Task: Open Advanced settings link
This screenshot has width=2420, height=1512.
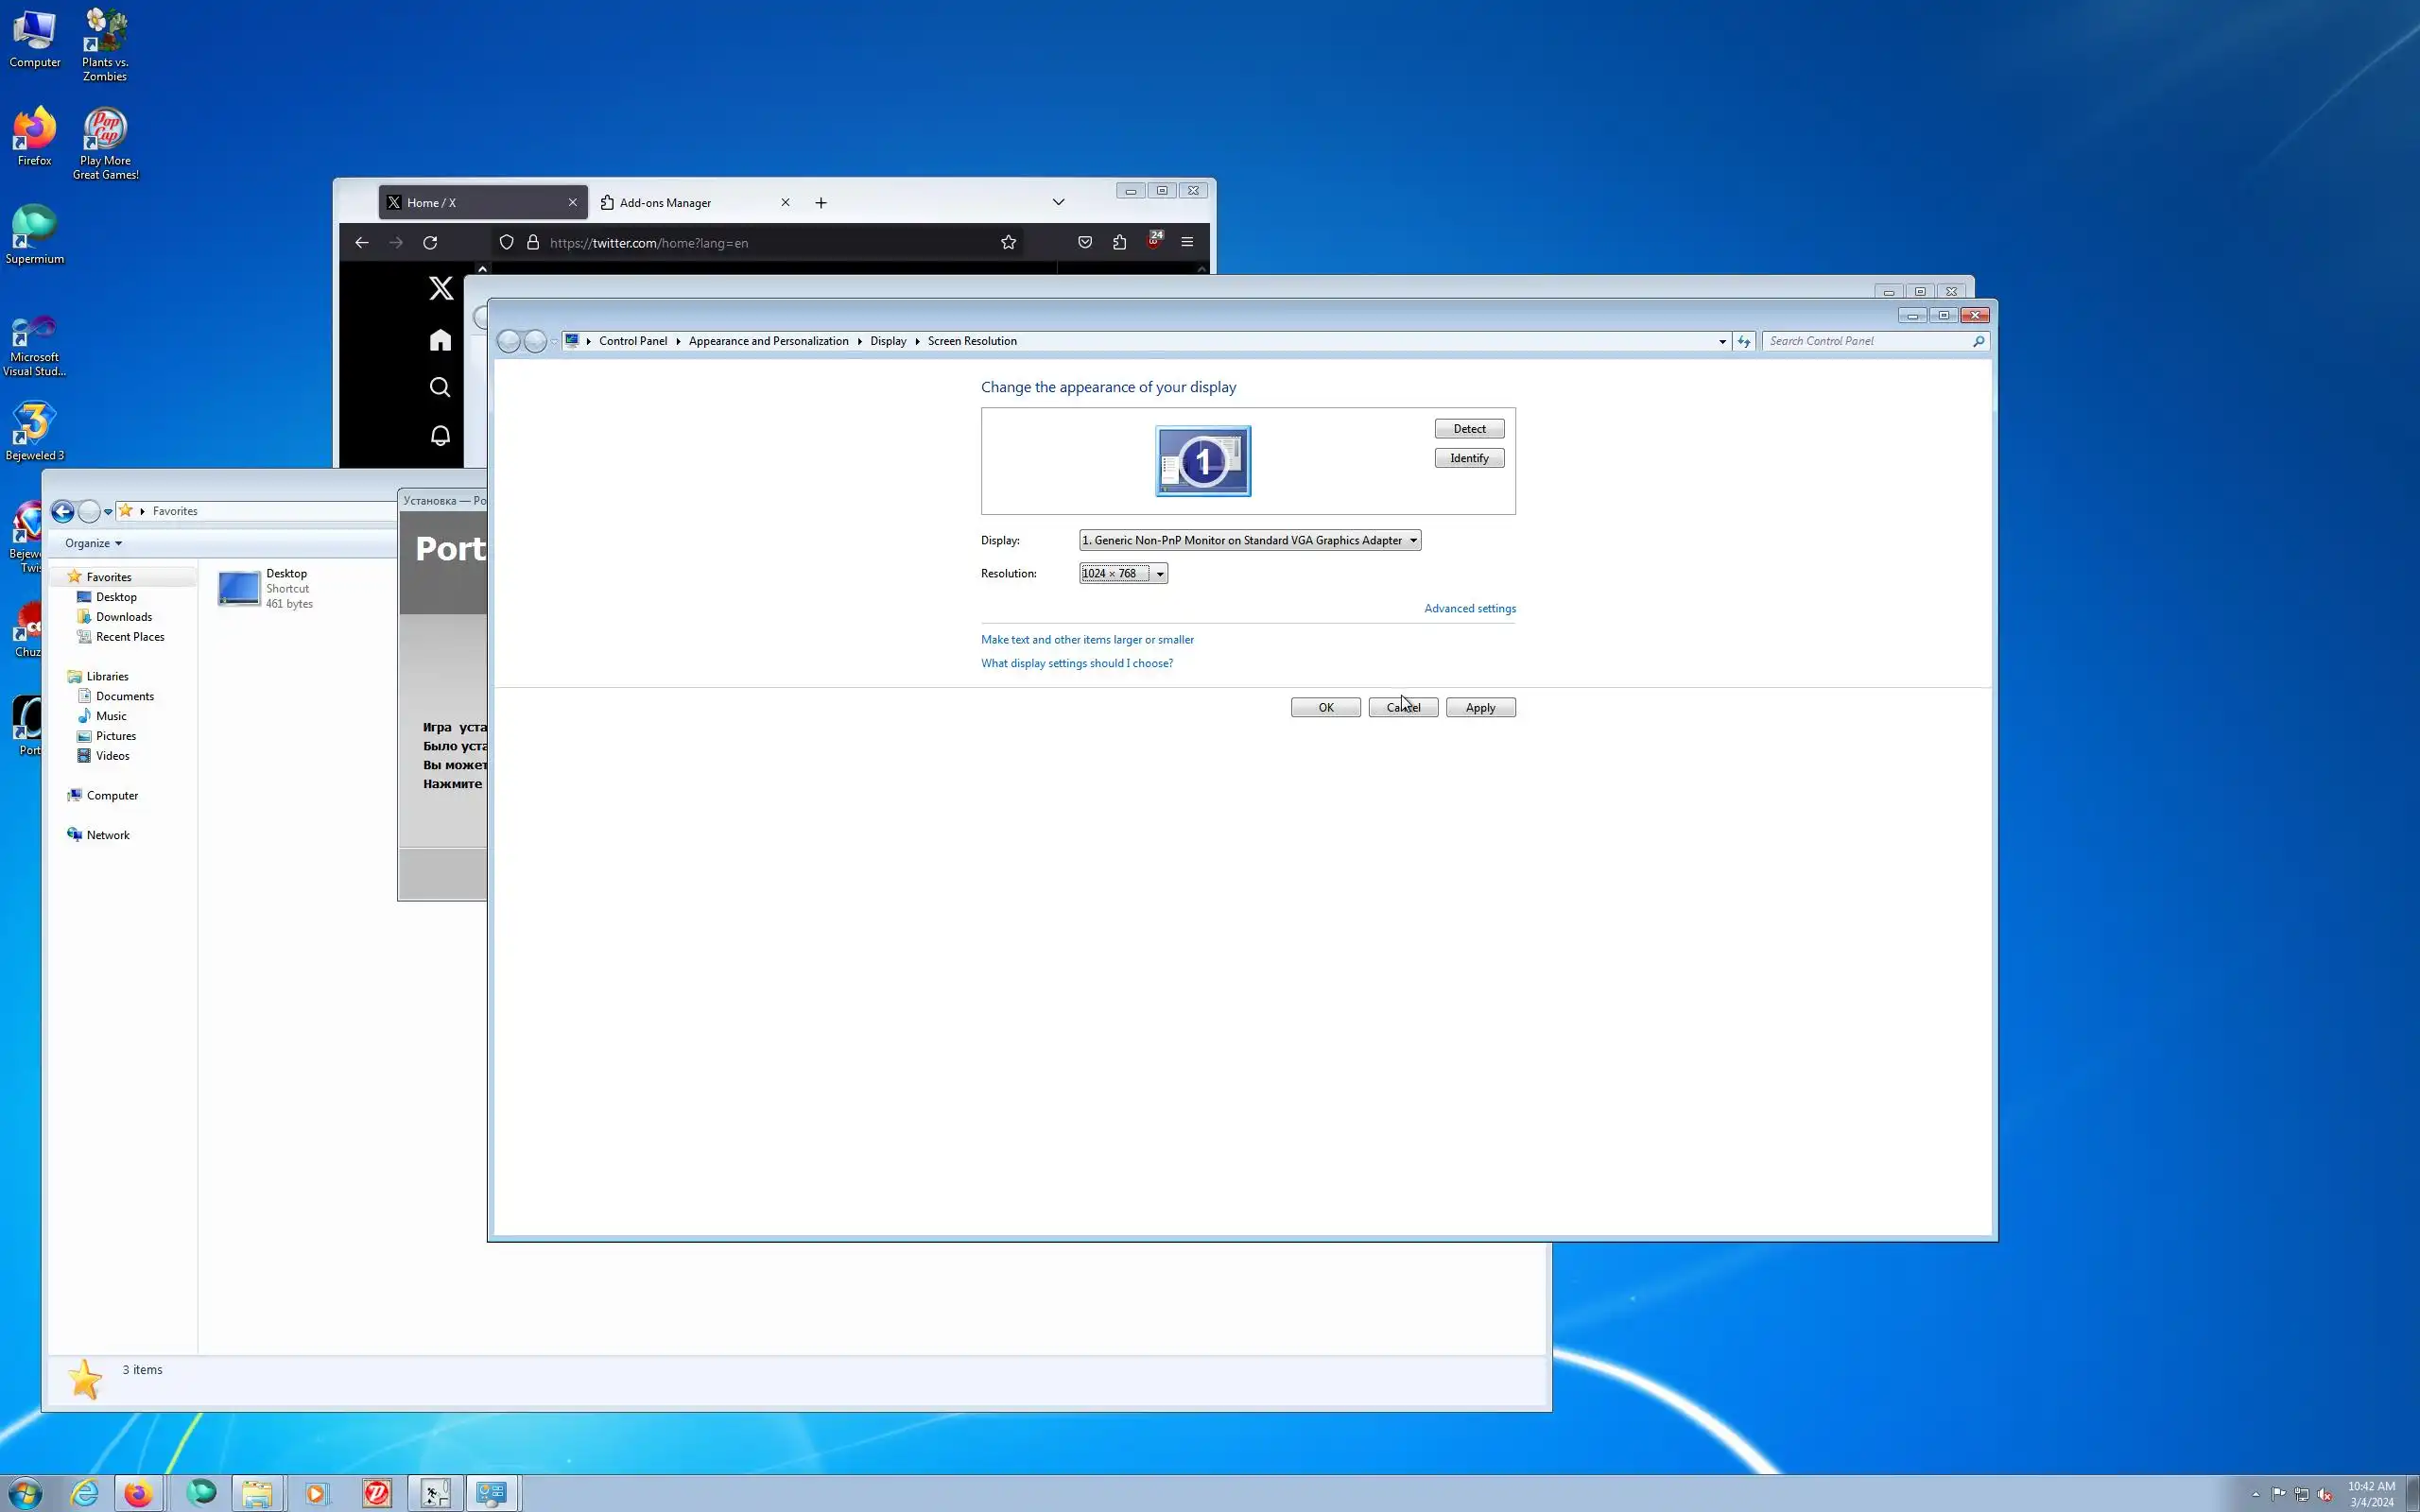Action: (1469, 608)
